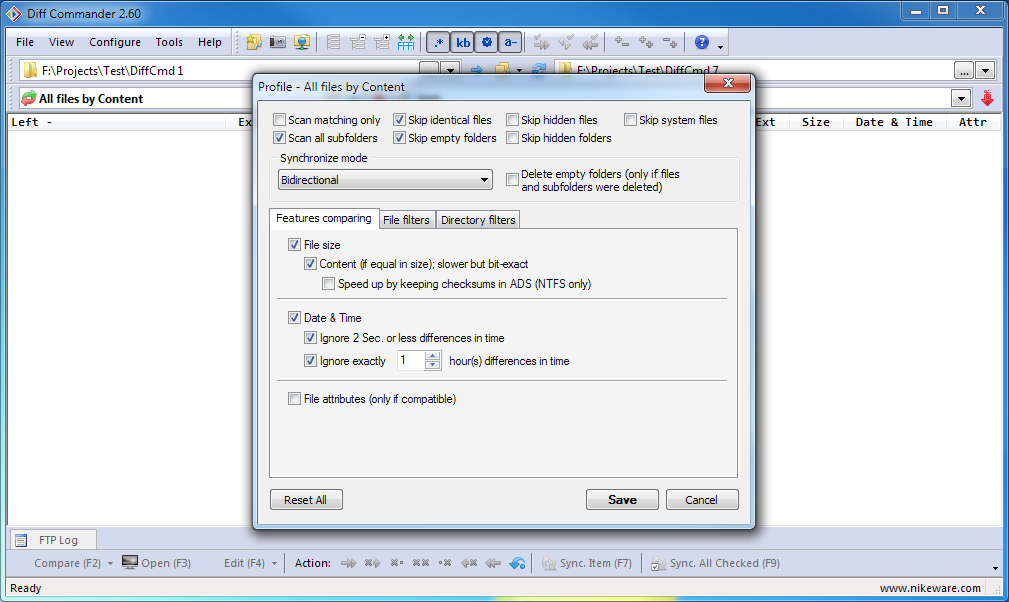This screenshot has height=602, width=1009.
Task: Click the wildcard (.*) filter toolbar icon
Action: pyautogui.click(x=438, y=42)
